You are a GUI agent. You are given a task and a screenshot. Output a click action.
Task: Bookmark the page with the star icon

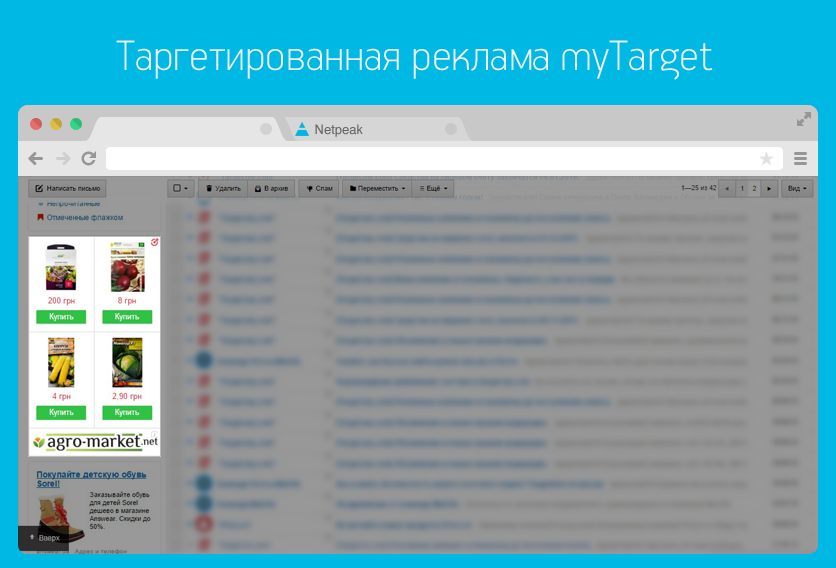click(x=766, y=158)
